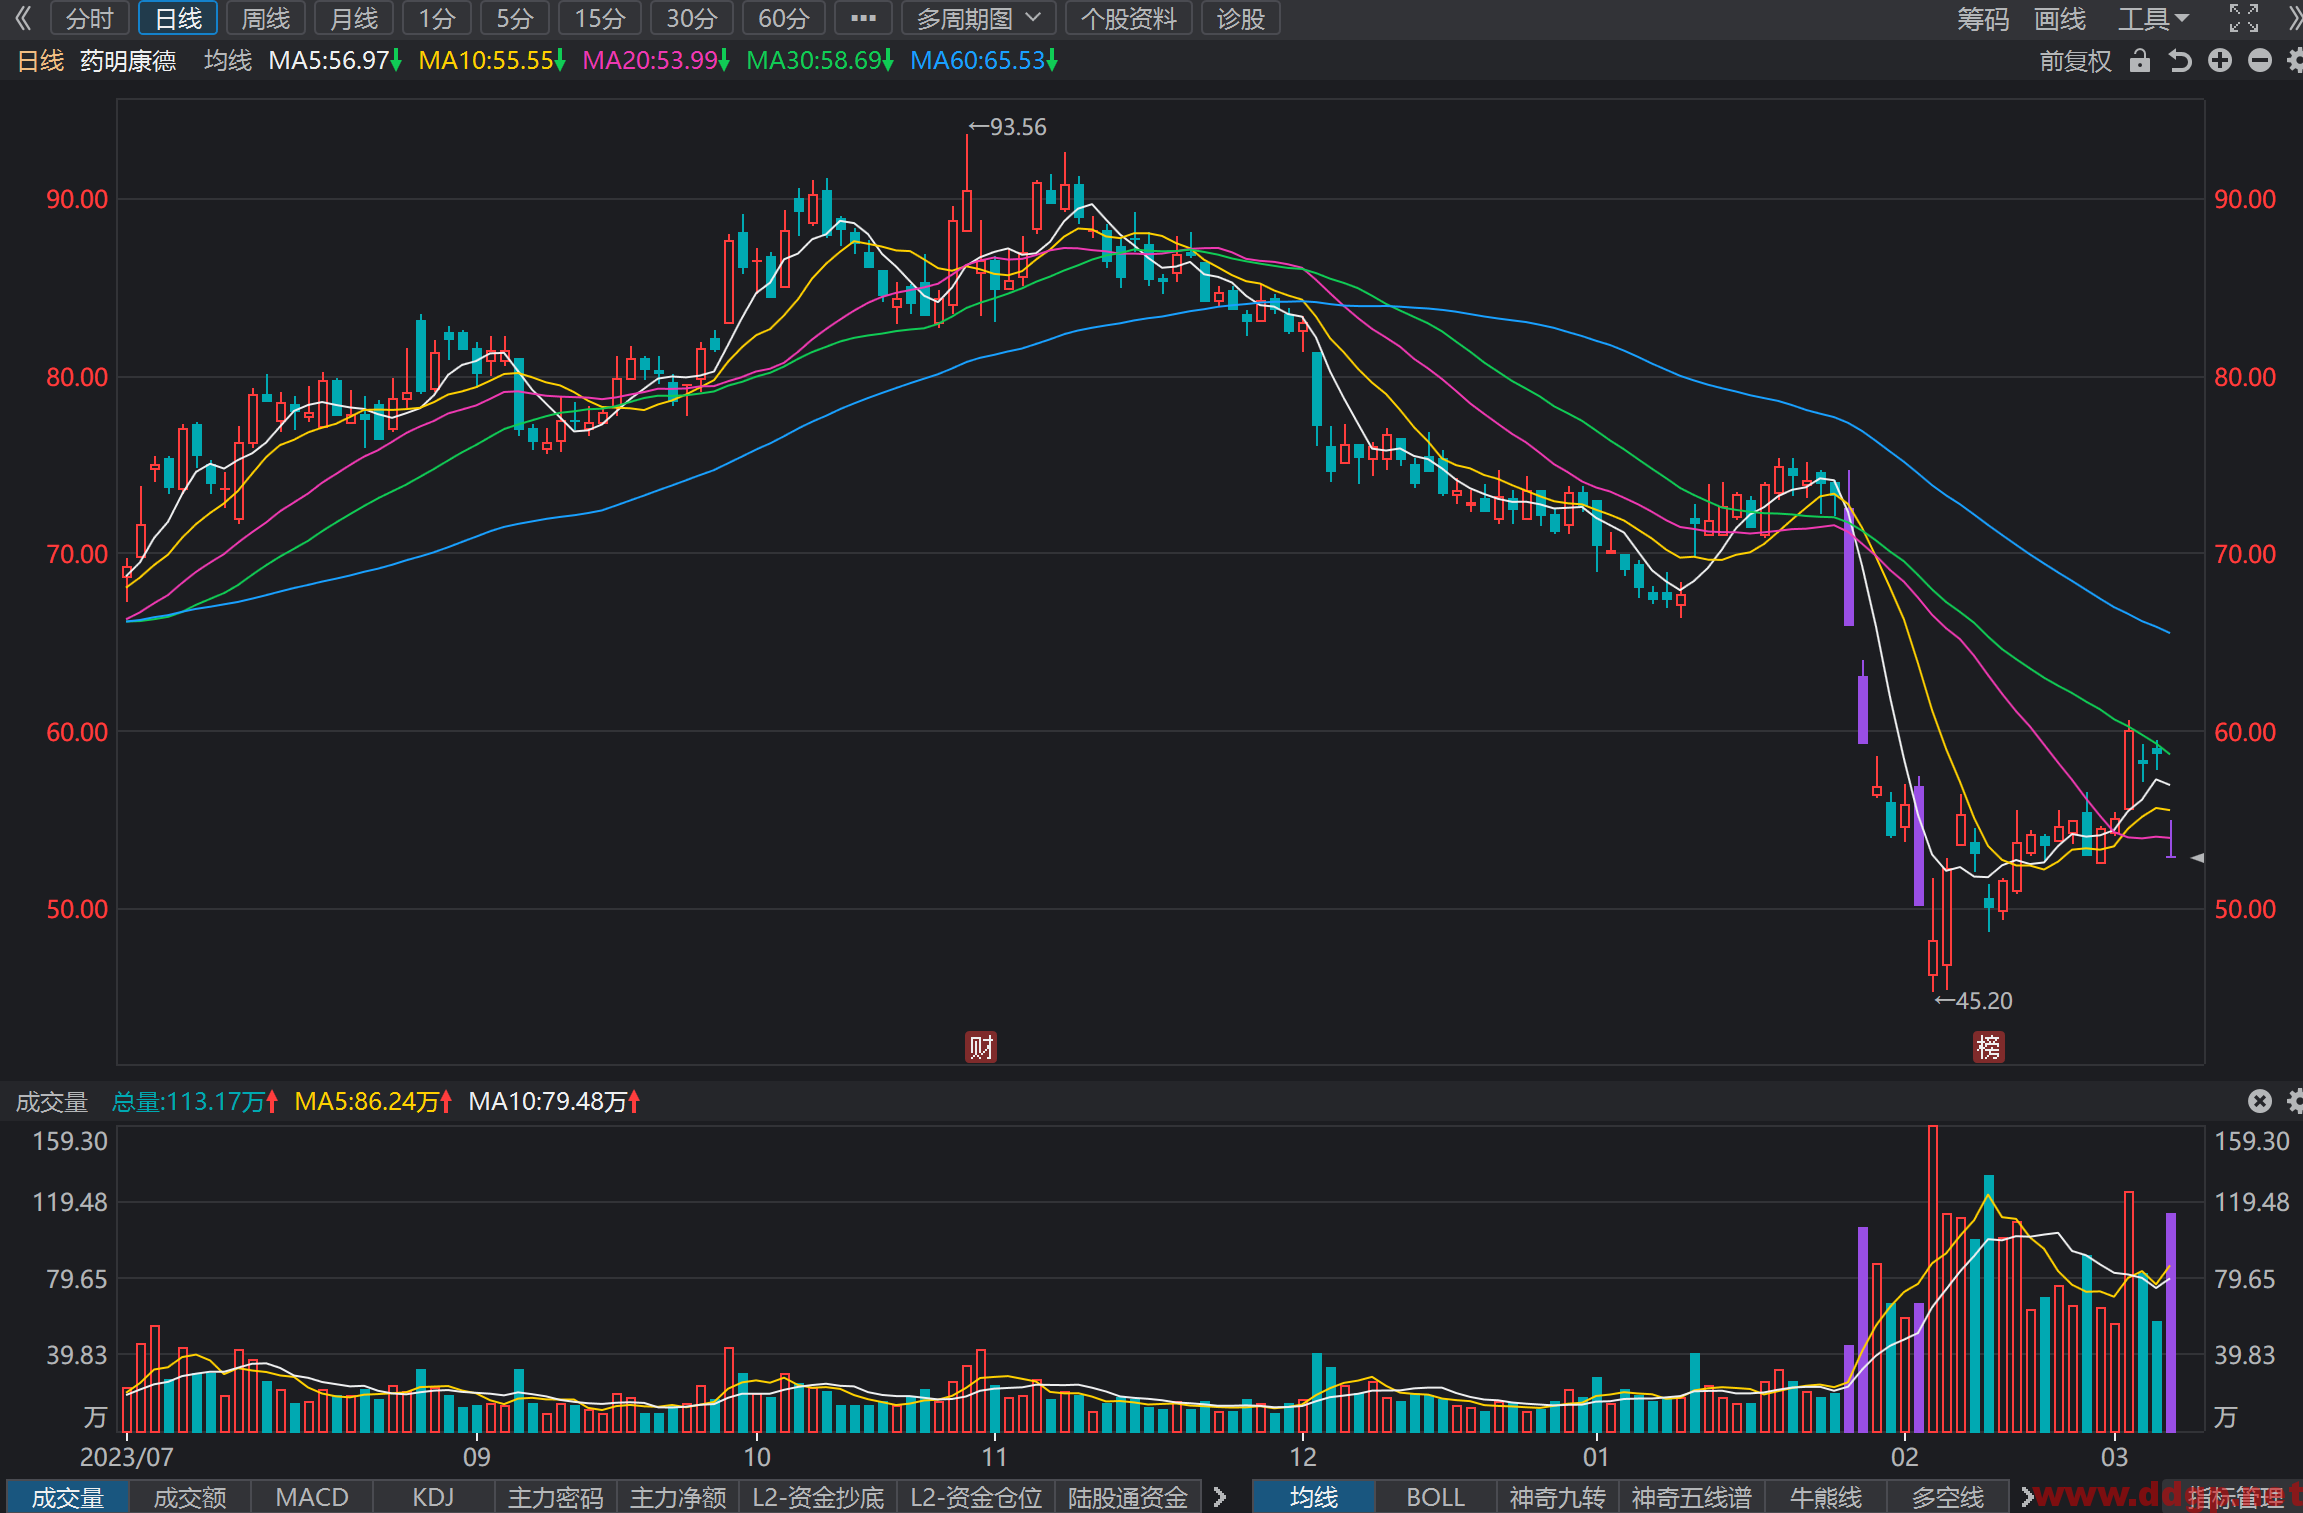Toggle fullscreen with the expand arrows icon
The height and width of the screenshot is (1513, 2303).
(2244, 18)
